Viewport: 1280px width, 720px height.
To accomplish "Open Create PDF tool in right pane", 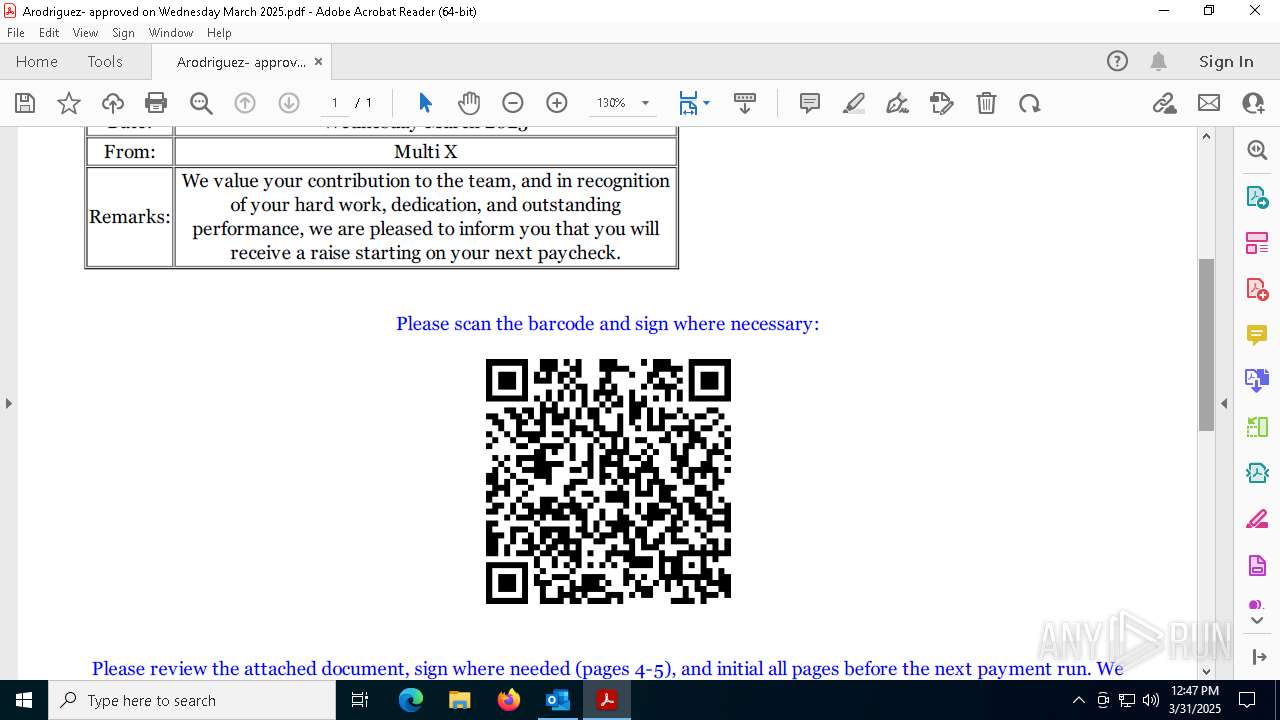I will 1257,289.
